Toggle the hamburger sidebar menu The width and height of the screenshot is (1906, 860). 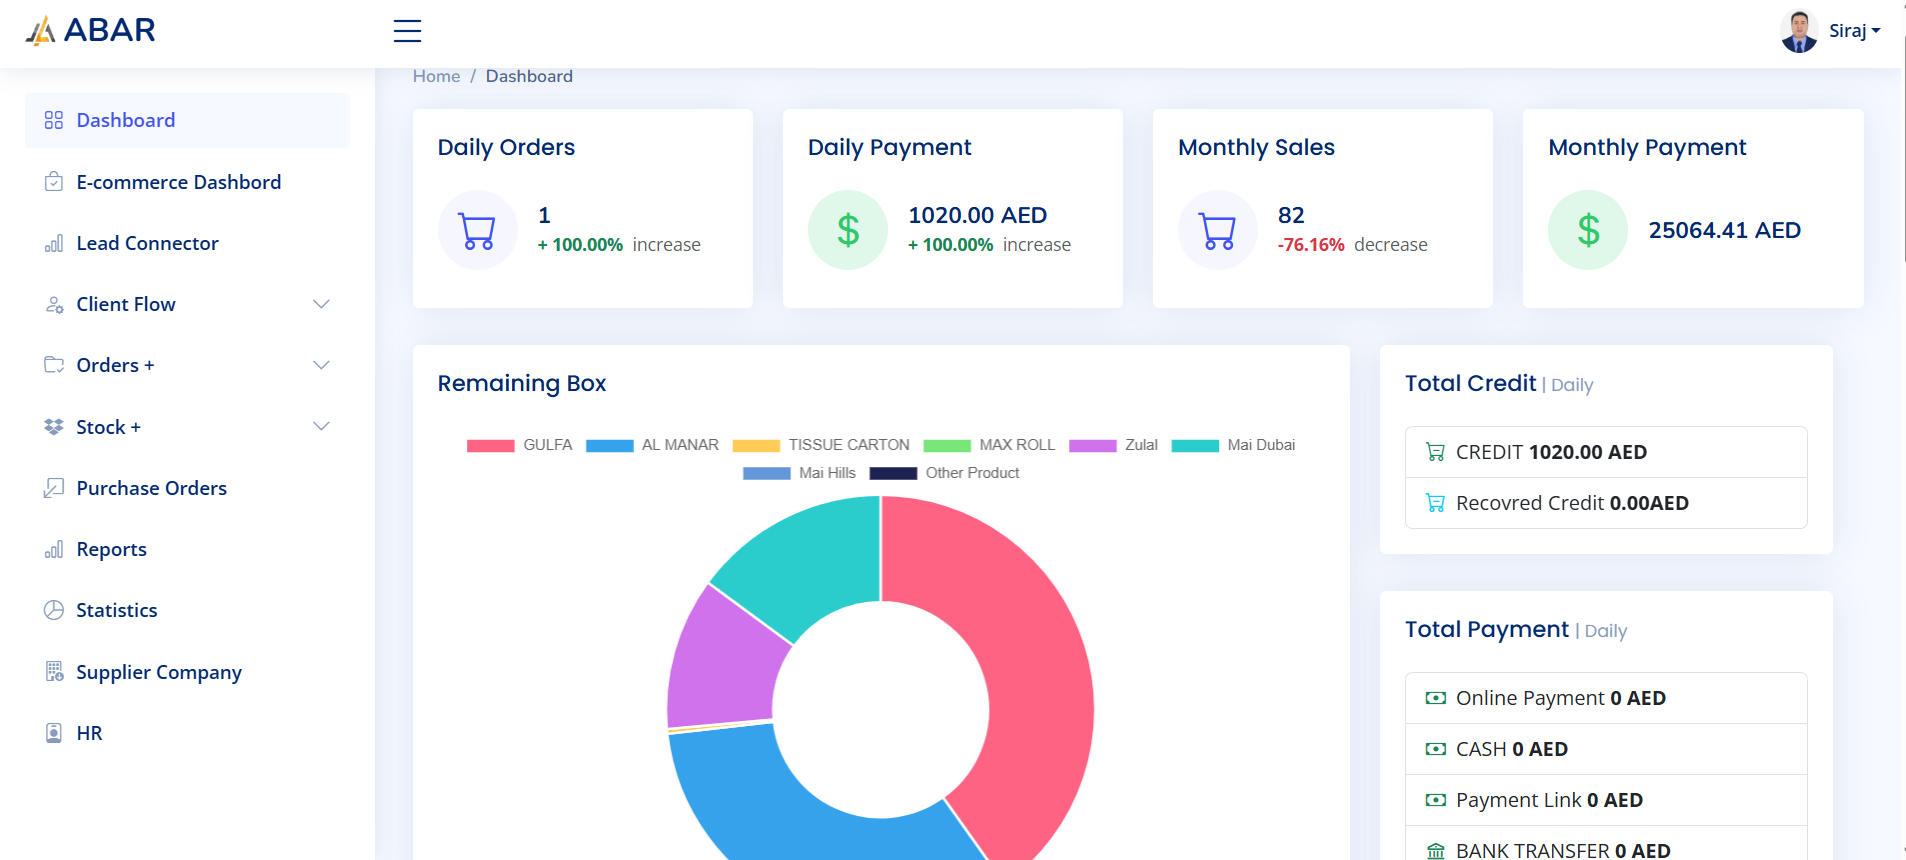pos(407,31)
